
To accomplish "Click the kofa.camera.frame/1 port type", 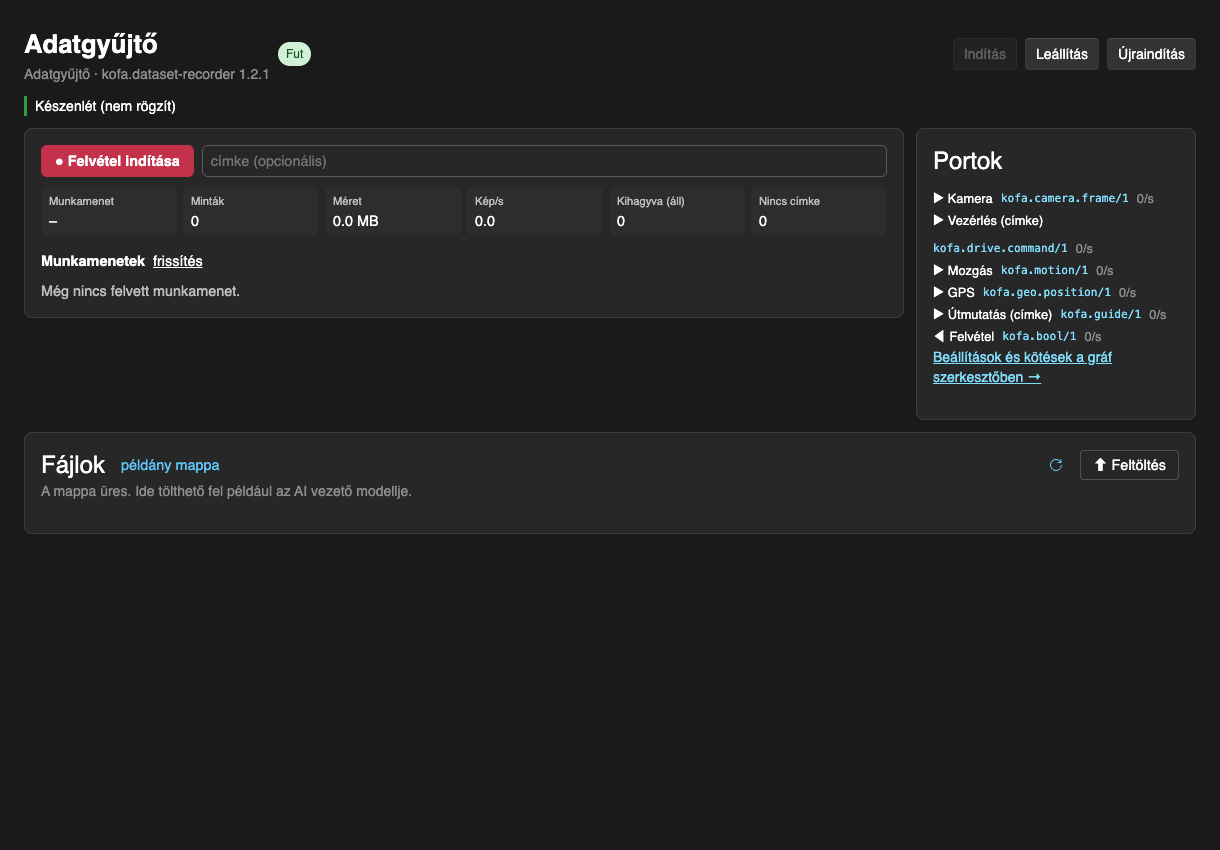I will click(x=1065, y=198).
